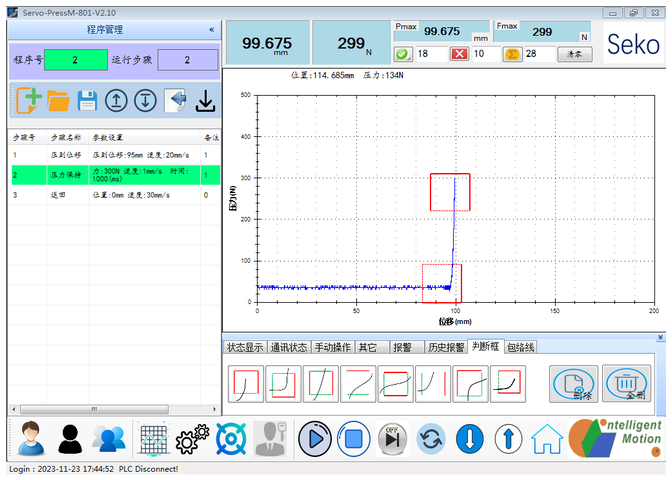Move step down with the circled down arrow
The width and height of the screenshot is (672, 480).
tap(145, 101)
